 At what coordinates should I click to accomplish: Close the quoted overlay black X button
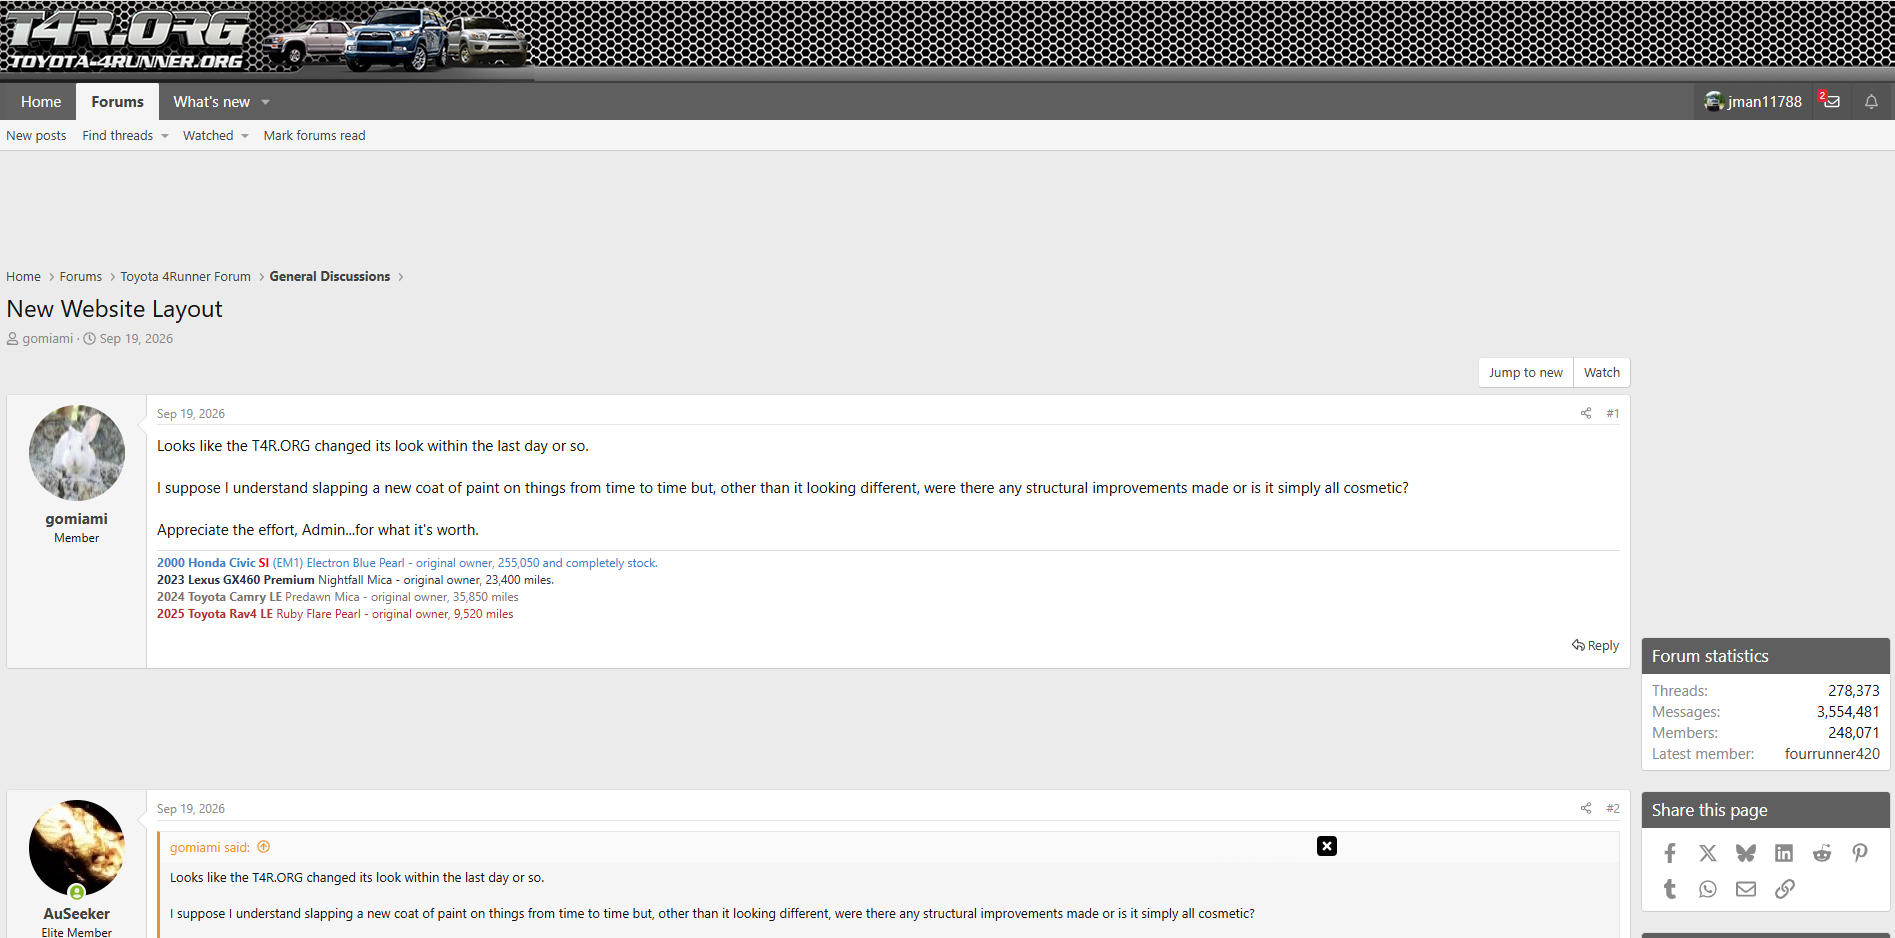pos(1327,846)
